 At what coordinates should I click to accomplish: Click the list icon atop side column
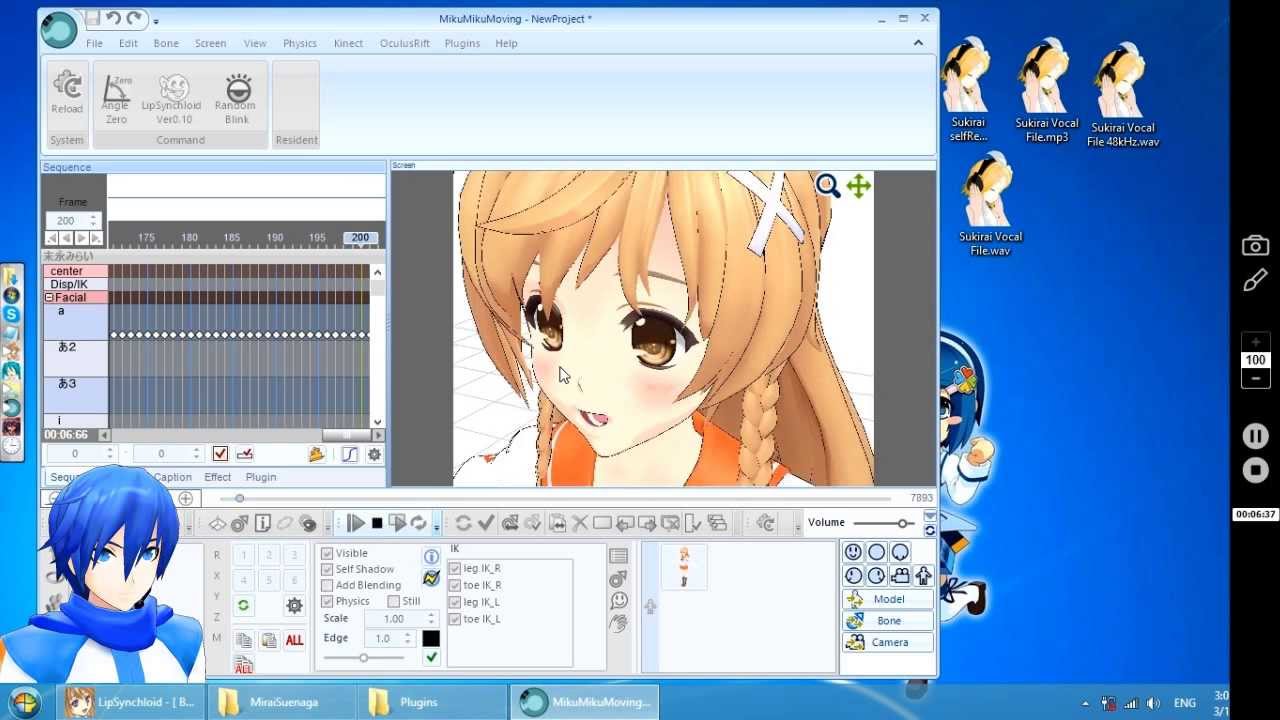click(619, 556)
